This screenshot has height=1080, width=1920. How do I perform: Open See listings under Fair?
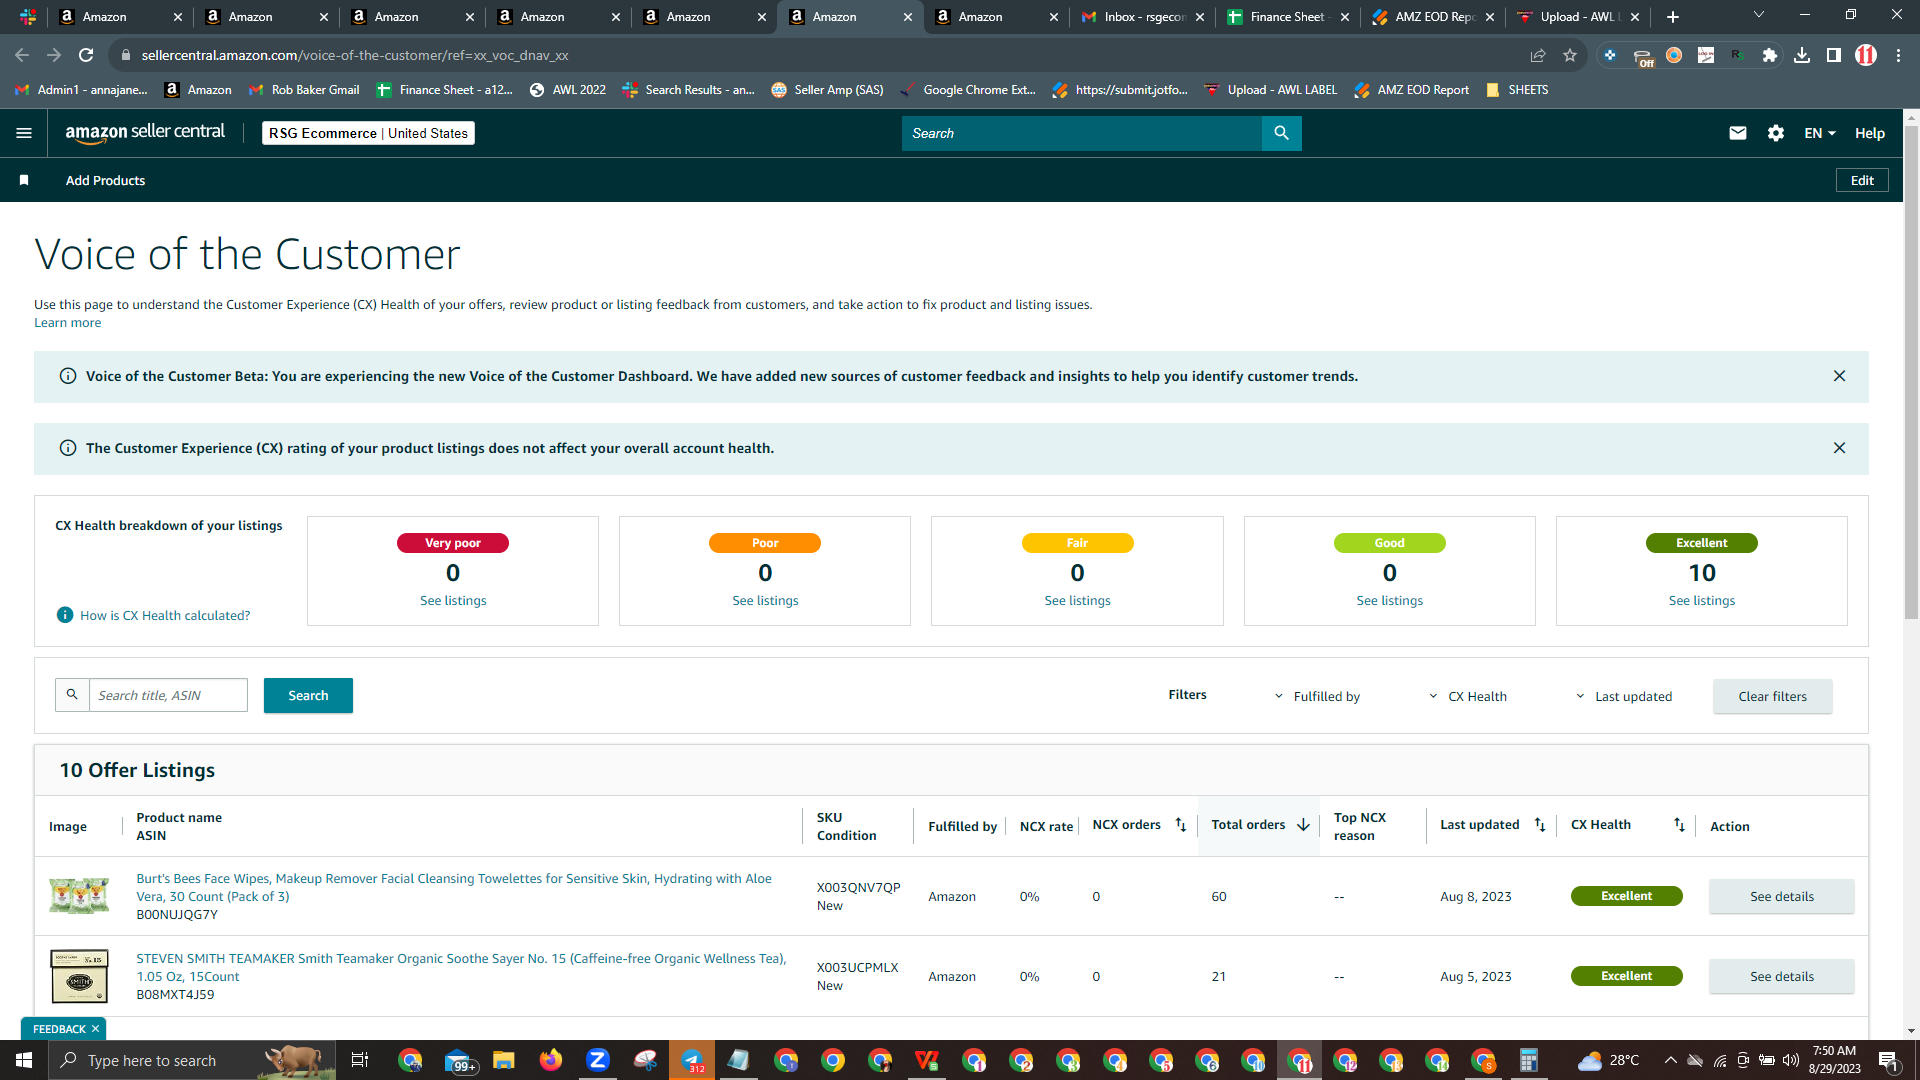pyautogui.click(x=1077, y=601)
